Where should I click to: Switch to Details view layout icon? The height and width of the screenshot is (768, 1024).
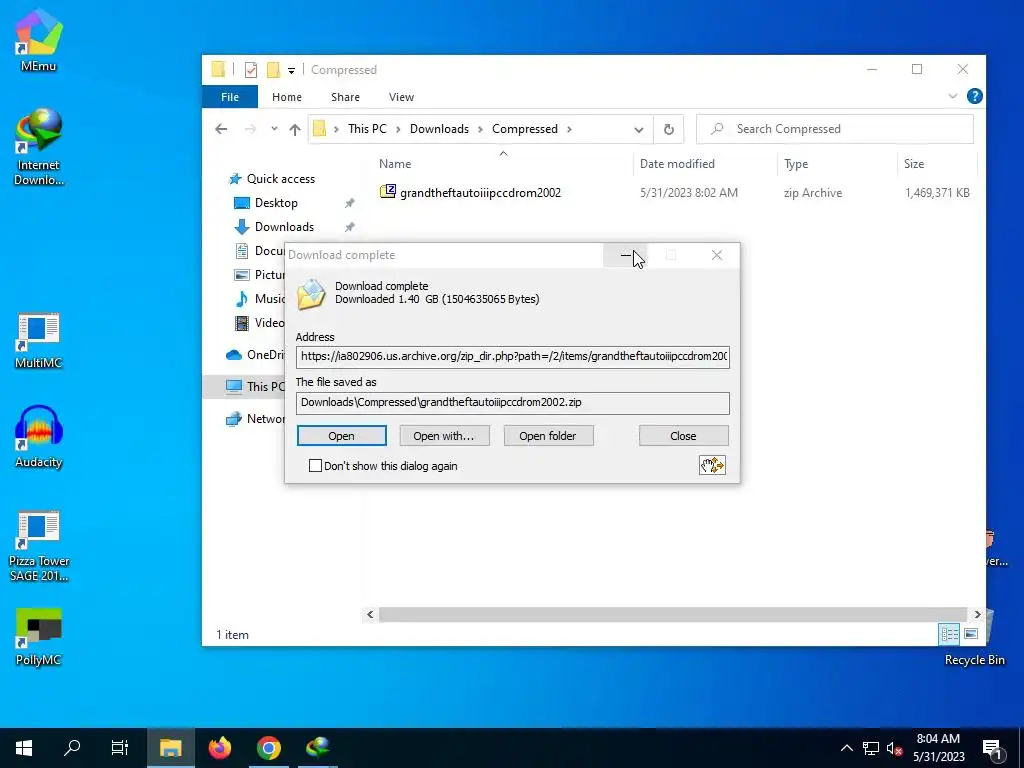949,633
